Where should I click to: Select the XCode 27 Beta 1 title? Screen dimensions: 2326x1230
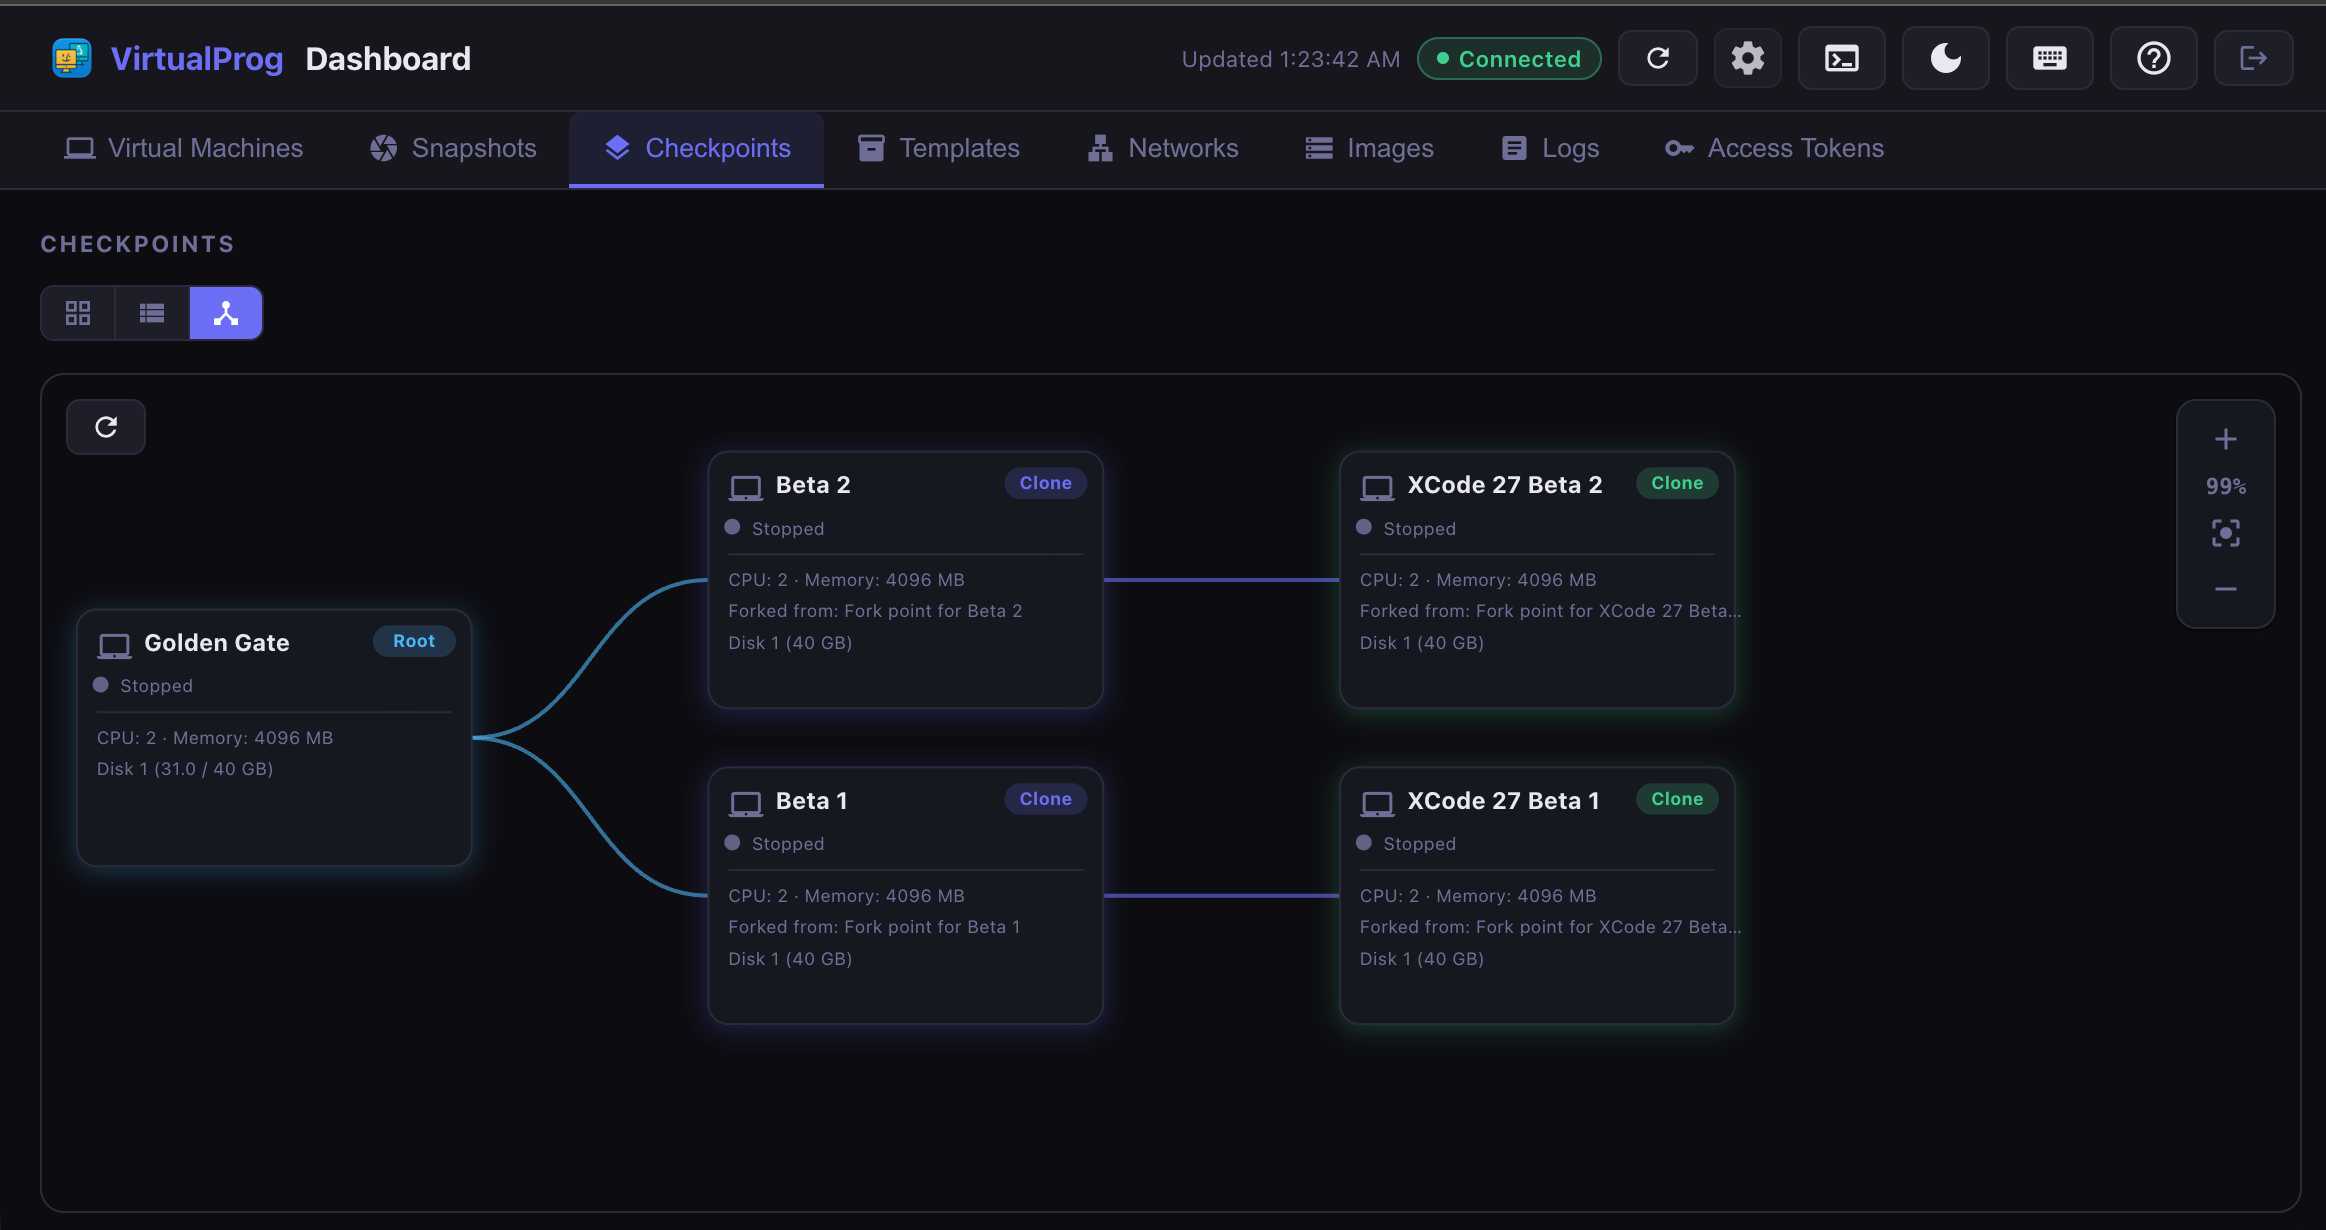1504,801
